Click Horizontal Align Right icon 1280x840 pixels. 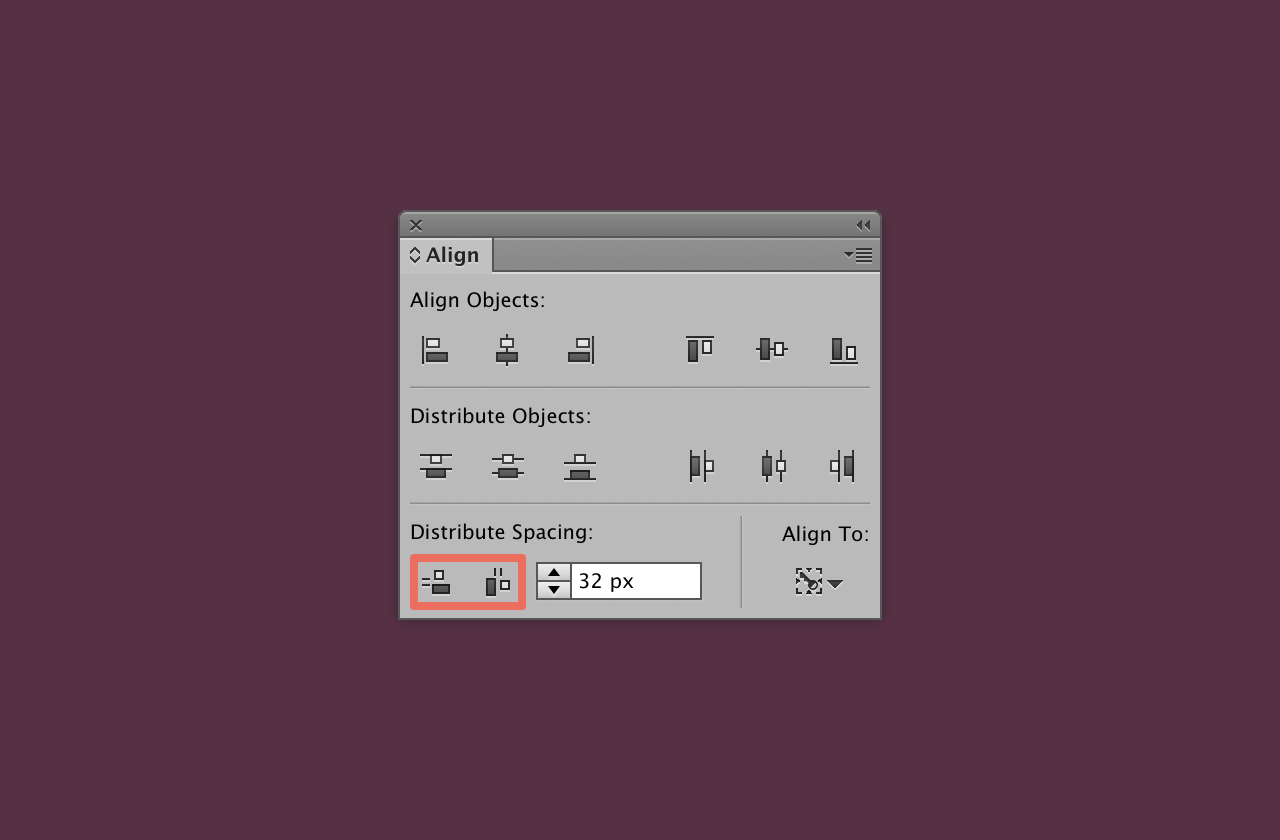pyautogui.click(x=581, y=350)
